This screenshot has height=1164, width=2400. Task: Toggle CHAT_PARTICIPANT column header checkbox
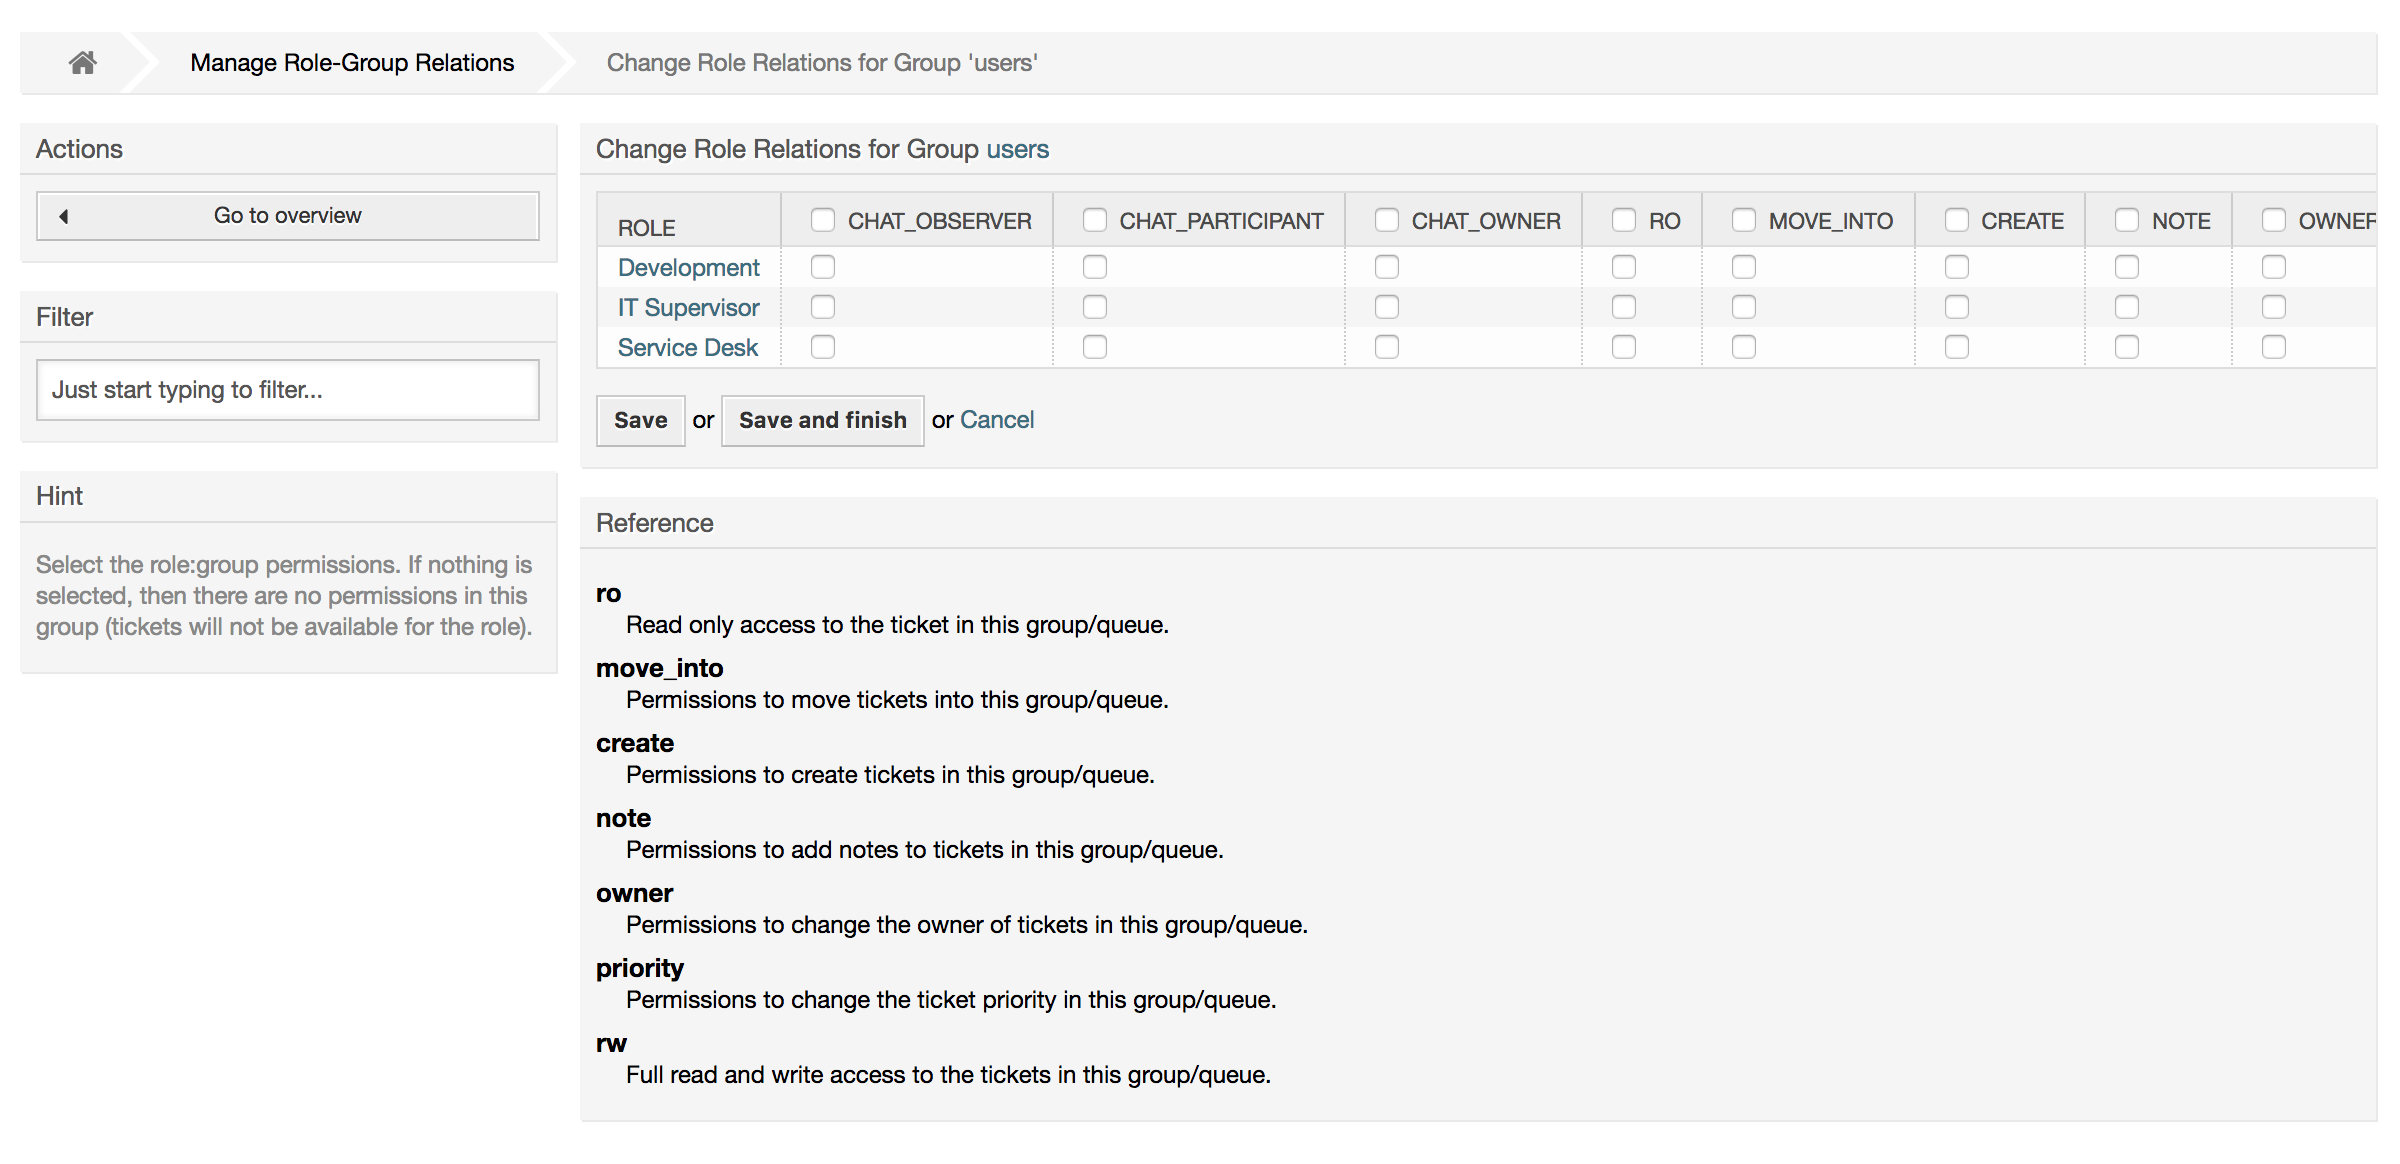coord(1091,219)
